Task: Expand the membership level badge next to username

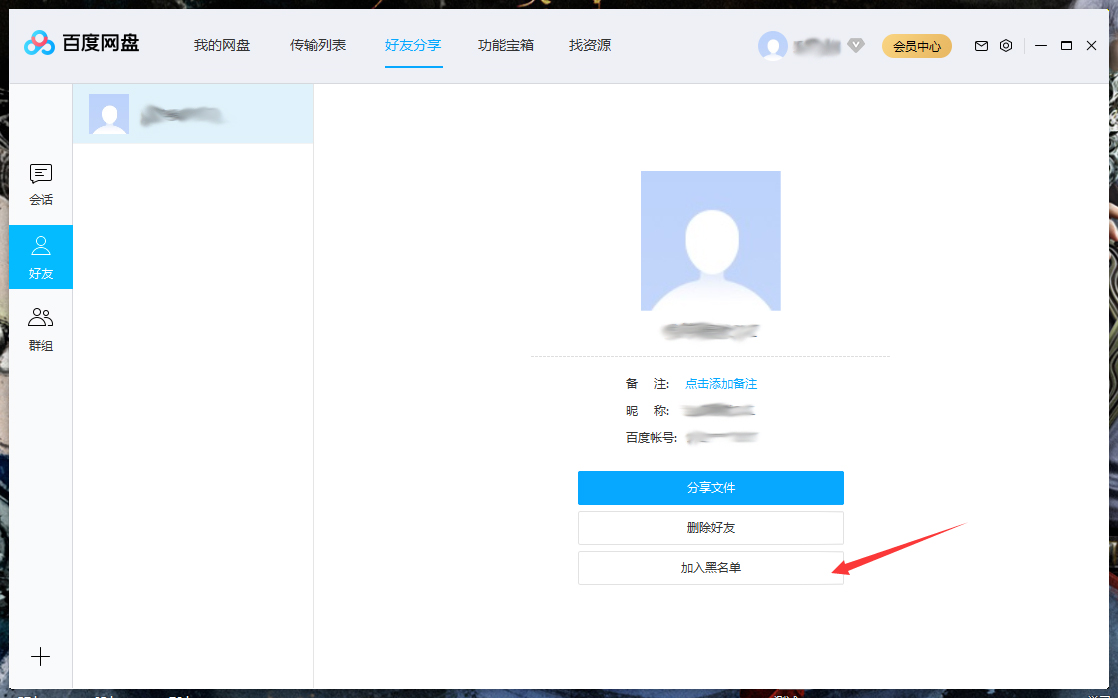Action: tap(856, 45)
